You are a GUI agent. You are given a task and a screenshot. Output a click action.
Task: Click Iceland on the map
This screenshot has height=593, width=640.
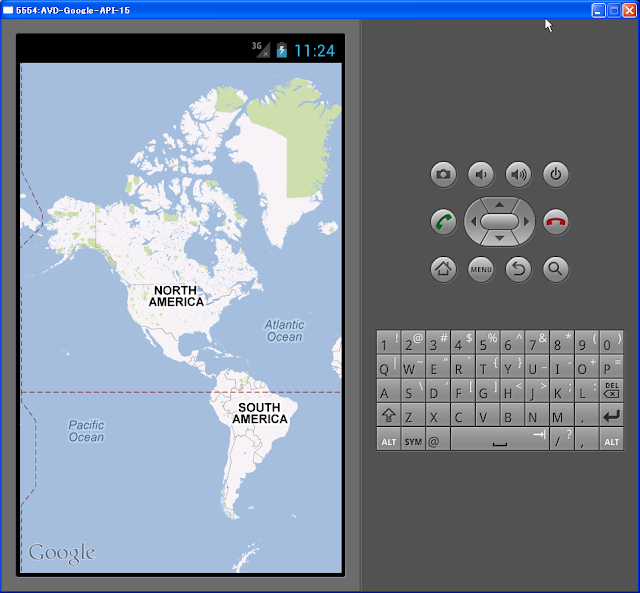click(x=329, y=227)
